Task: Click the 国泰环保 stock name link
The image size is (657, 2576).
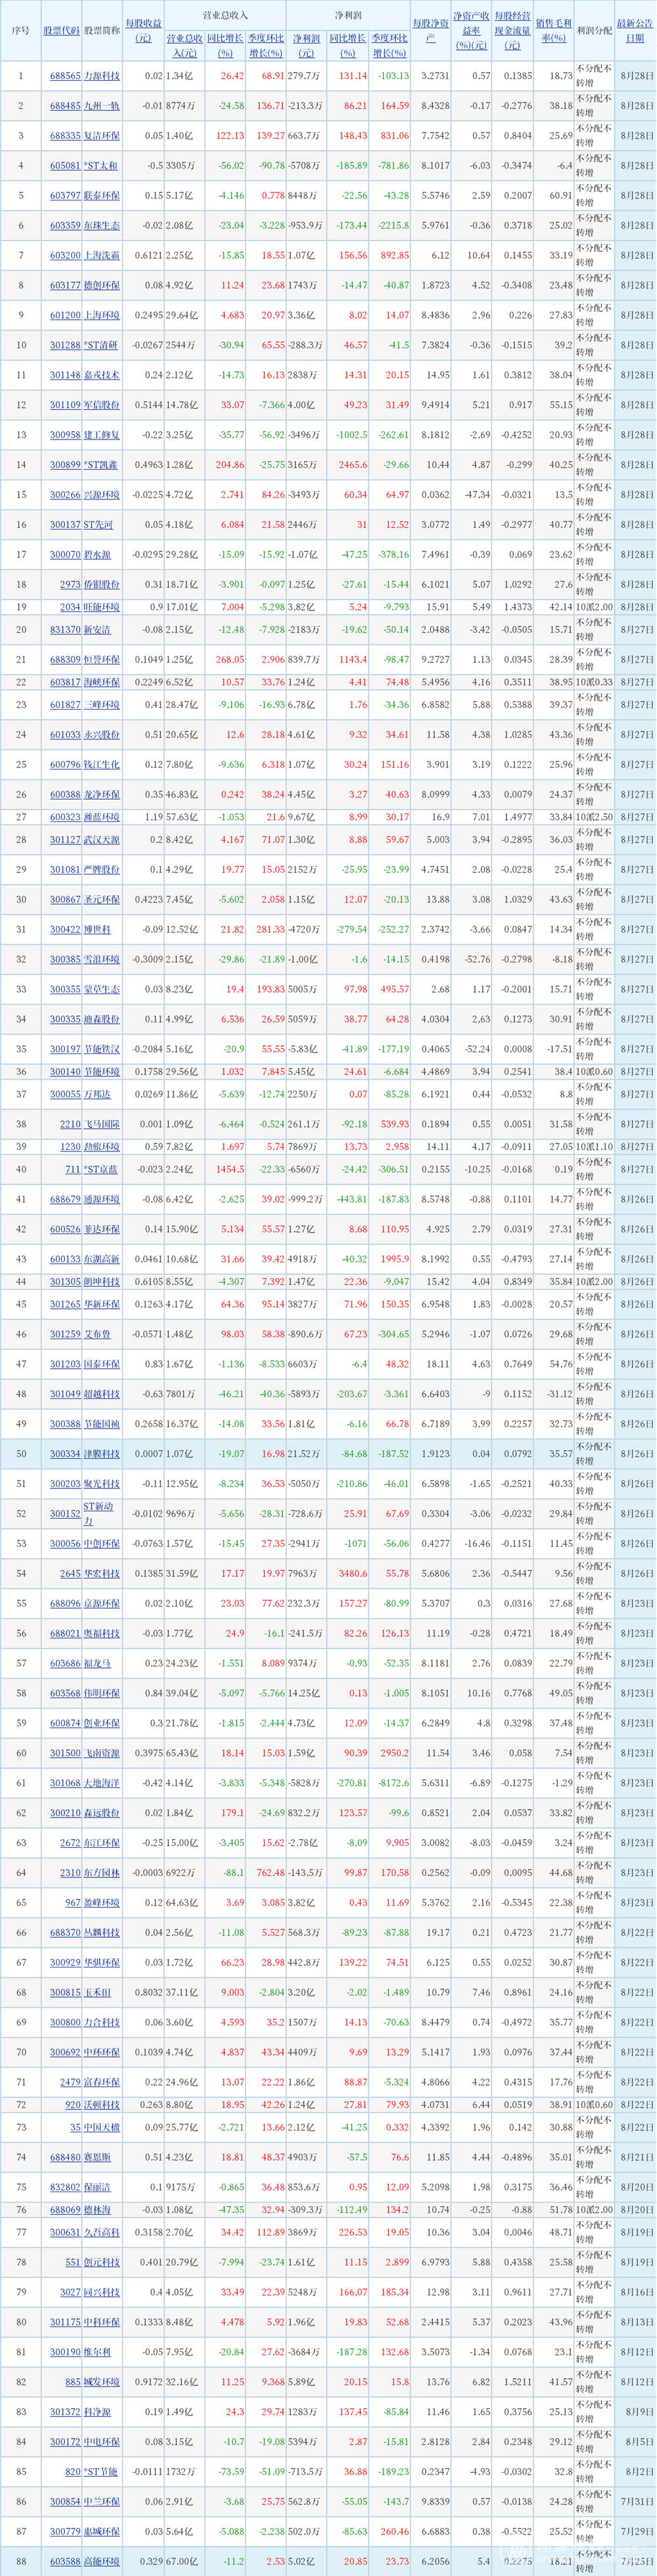Action: click(101, 1364)
